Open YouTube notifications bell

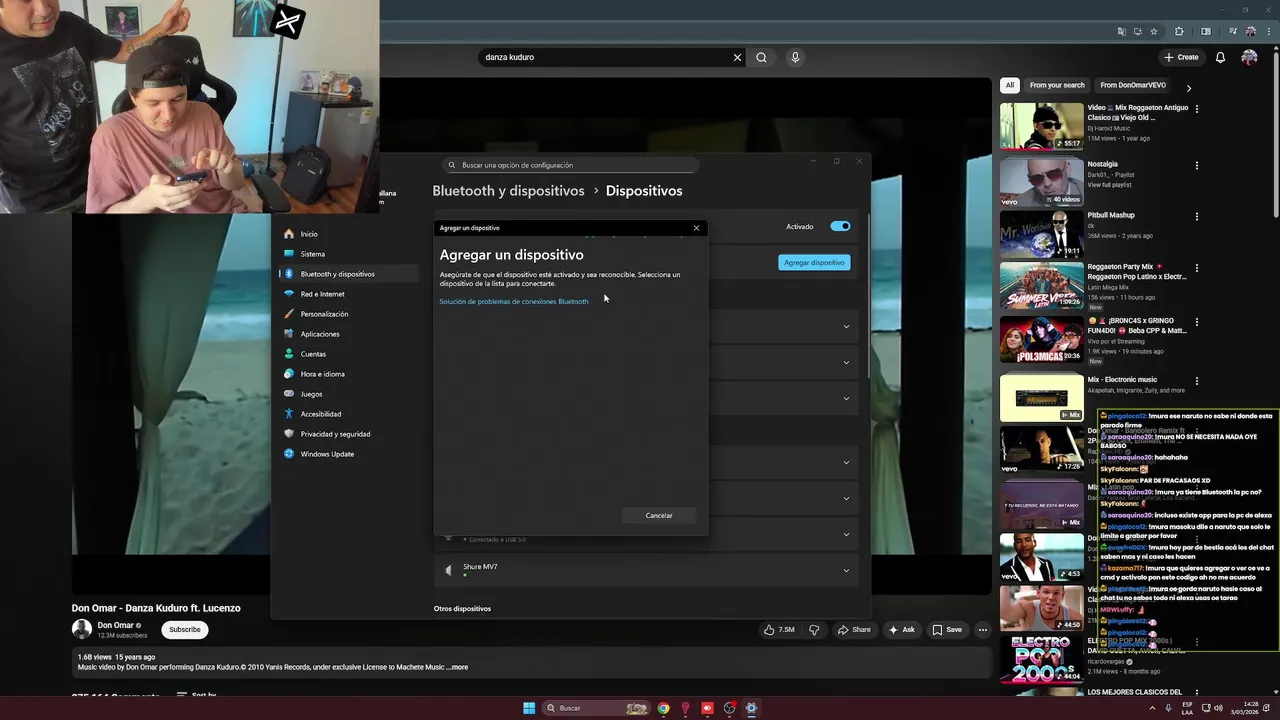click(x=1220, y=57)
